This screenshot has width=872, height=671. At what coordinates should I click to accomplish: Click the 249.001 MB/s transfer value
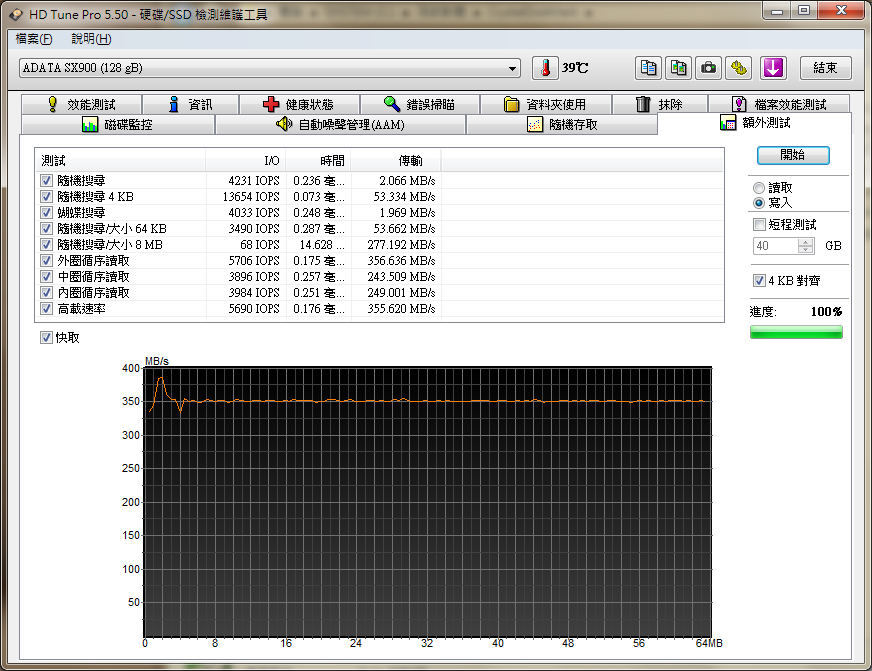click(x=402, y=292)
